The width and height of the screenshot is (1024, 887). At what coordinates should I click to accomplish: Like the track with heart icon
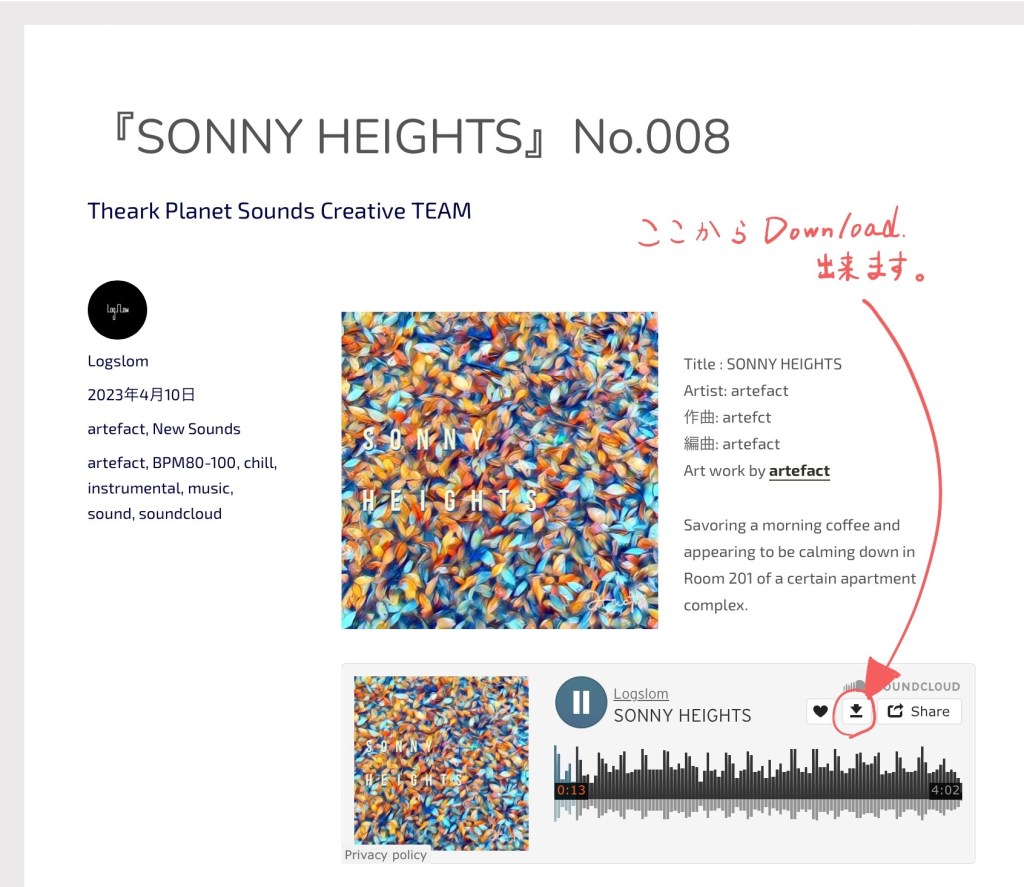point(820,711)
